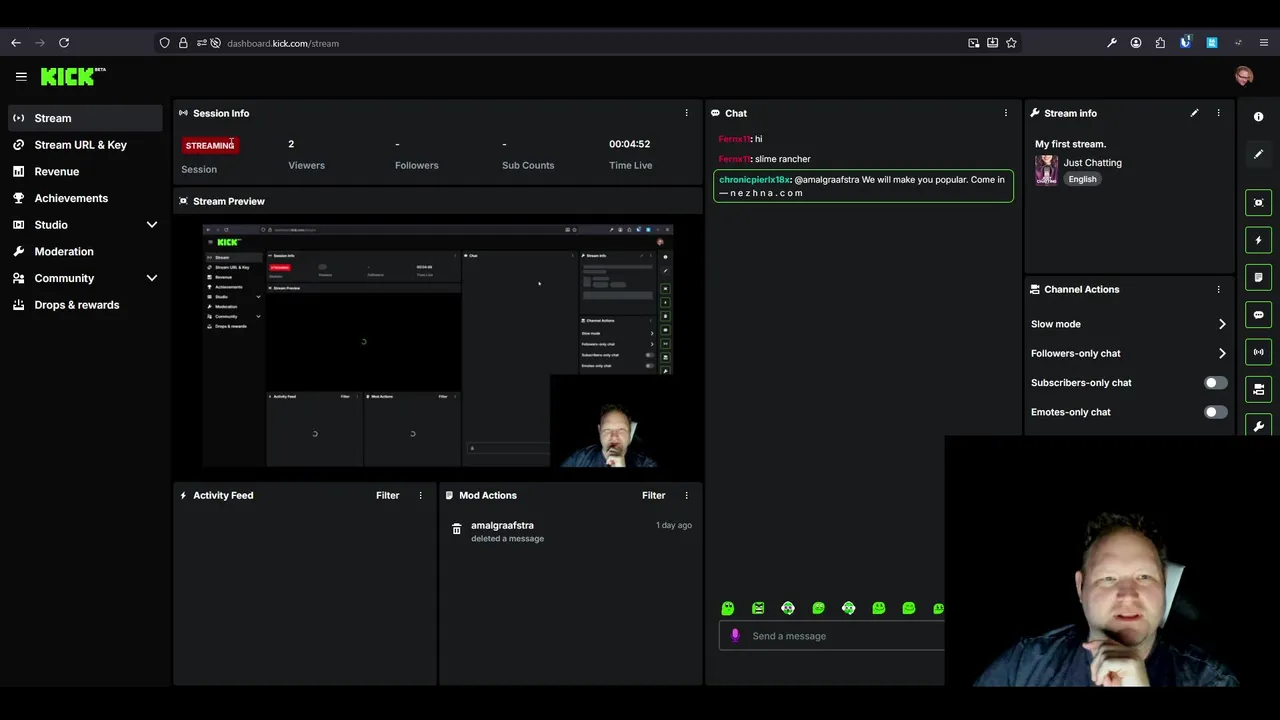Insert the third emote with headphones

click(788, 608)
